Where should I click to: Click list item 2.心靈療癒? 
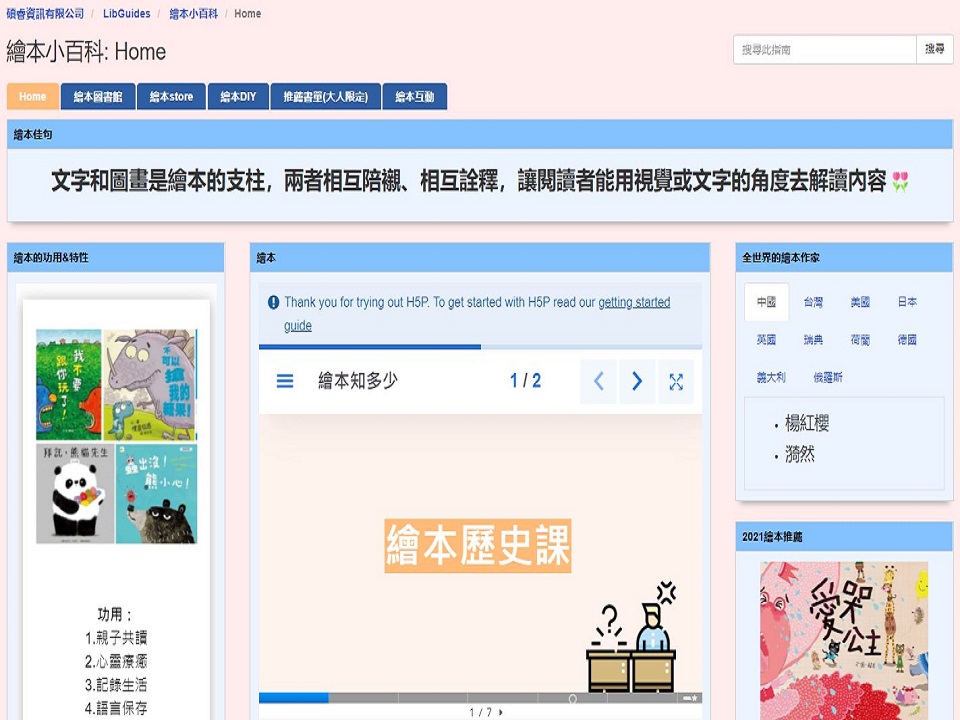[x=116, y=661]
